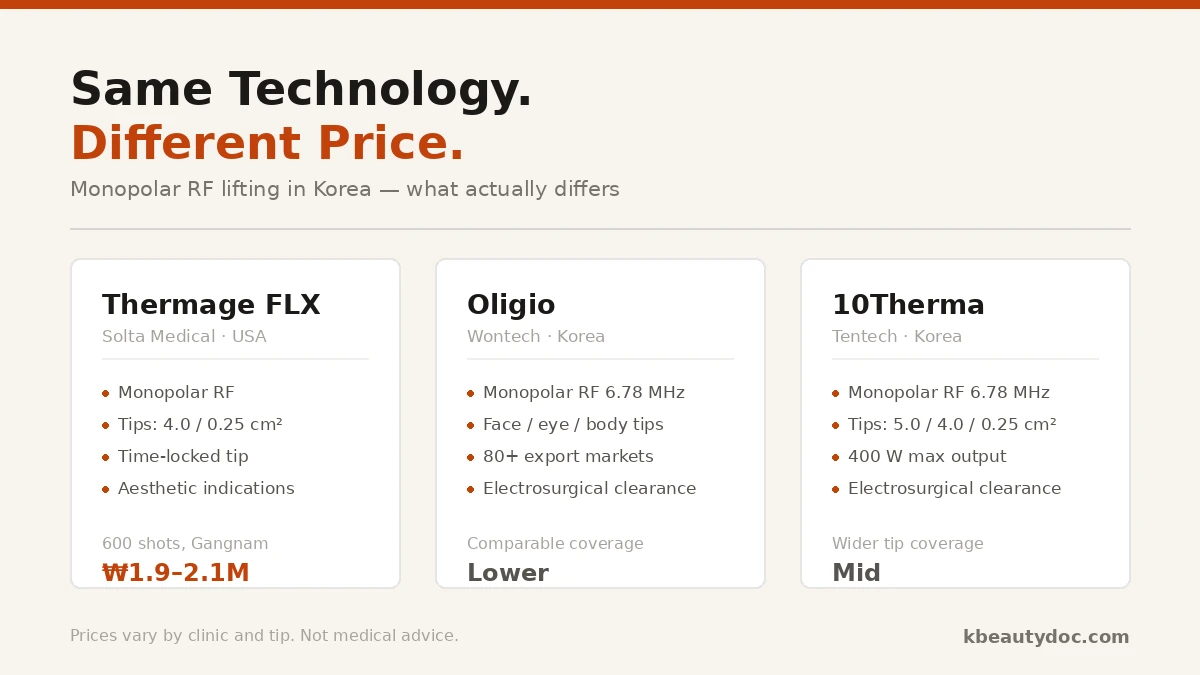
Task: Click the bullet beside Oligio's Electrosurgical clearance
Action: (470, 489)
